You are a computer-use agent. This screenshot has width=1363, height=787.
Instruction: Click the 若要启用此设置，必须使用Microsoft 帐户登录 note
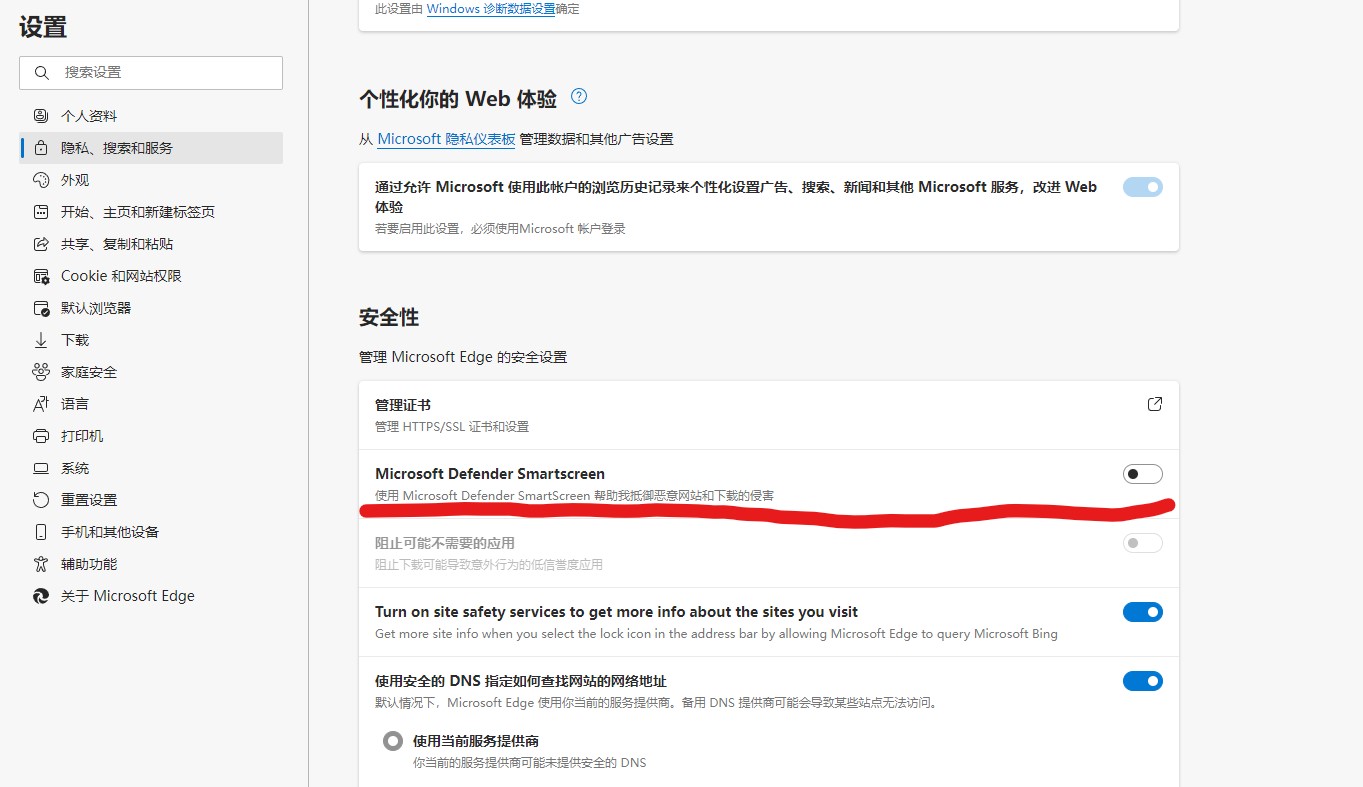500,229
